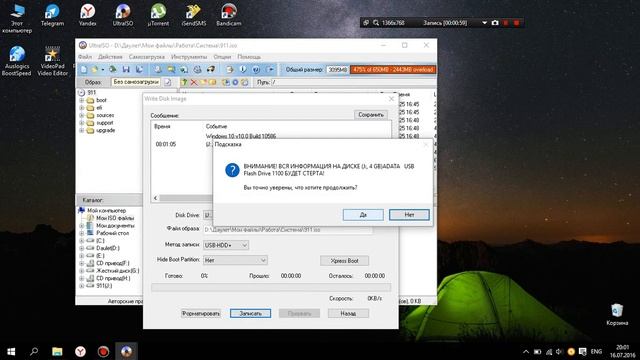
Task: Click the New image toolbar icon in UltraISO
Action: [84, 70]
